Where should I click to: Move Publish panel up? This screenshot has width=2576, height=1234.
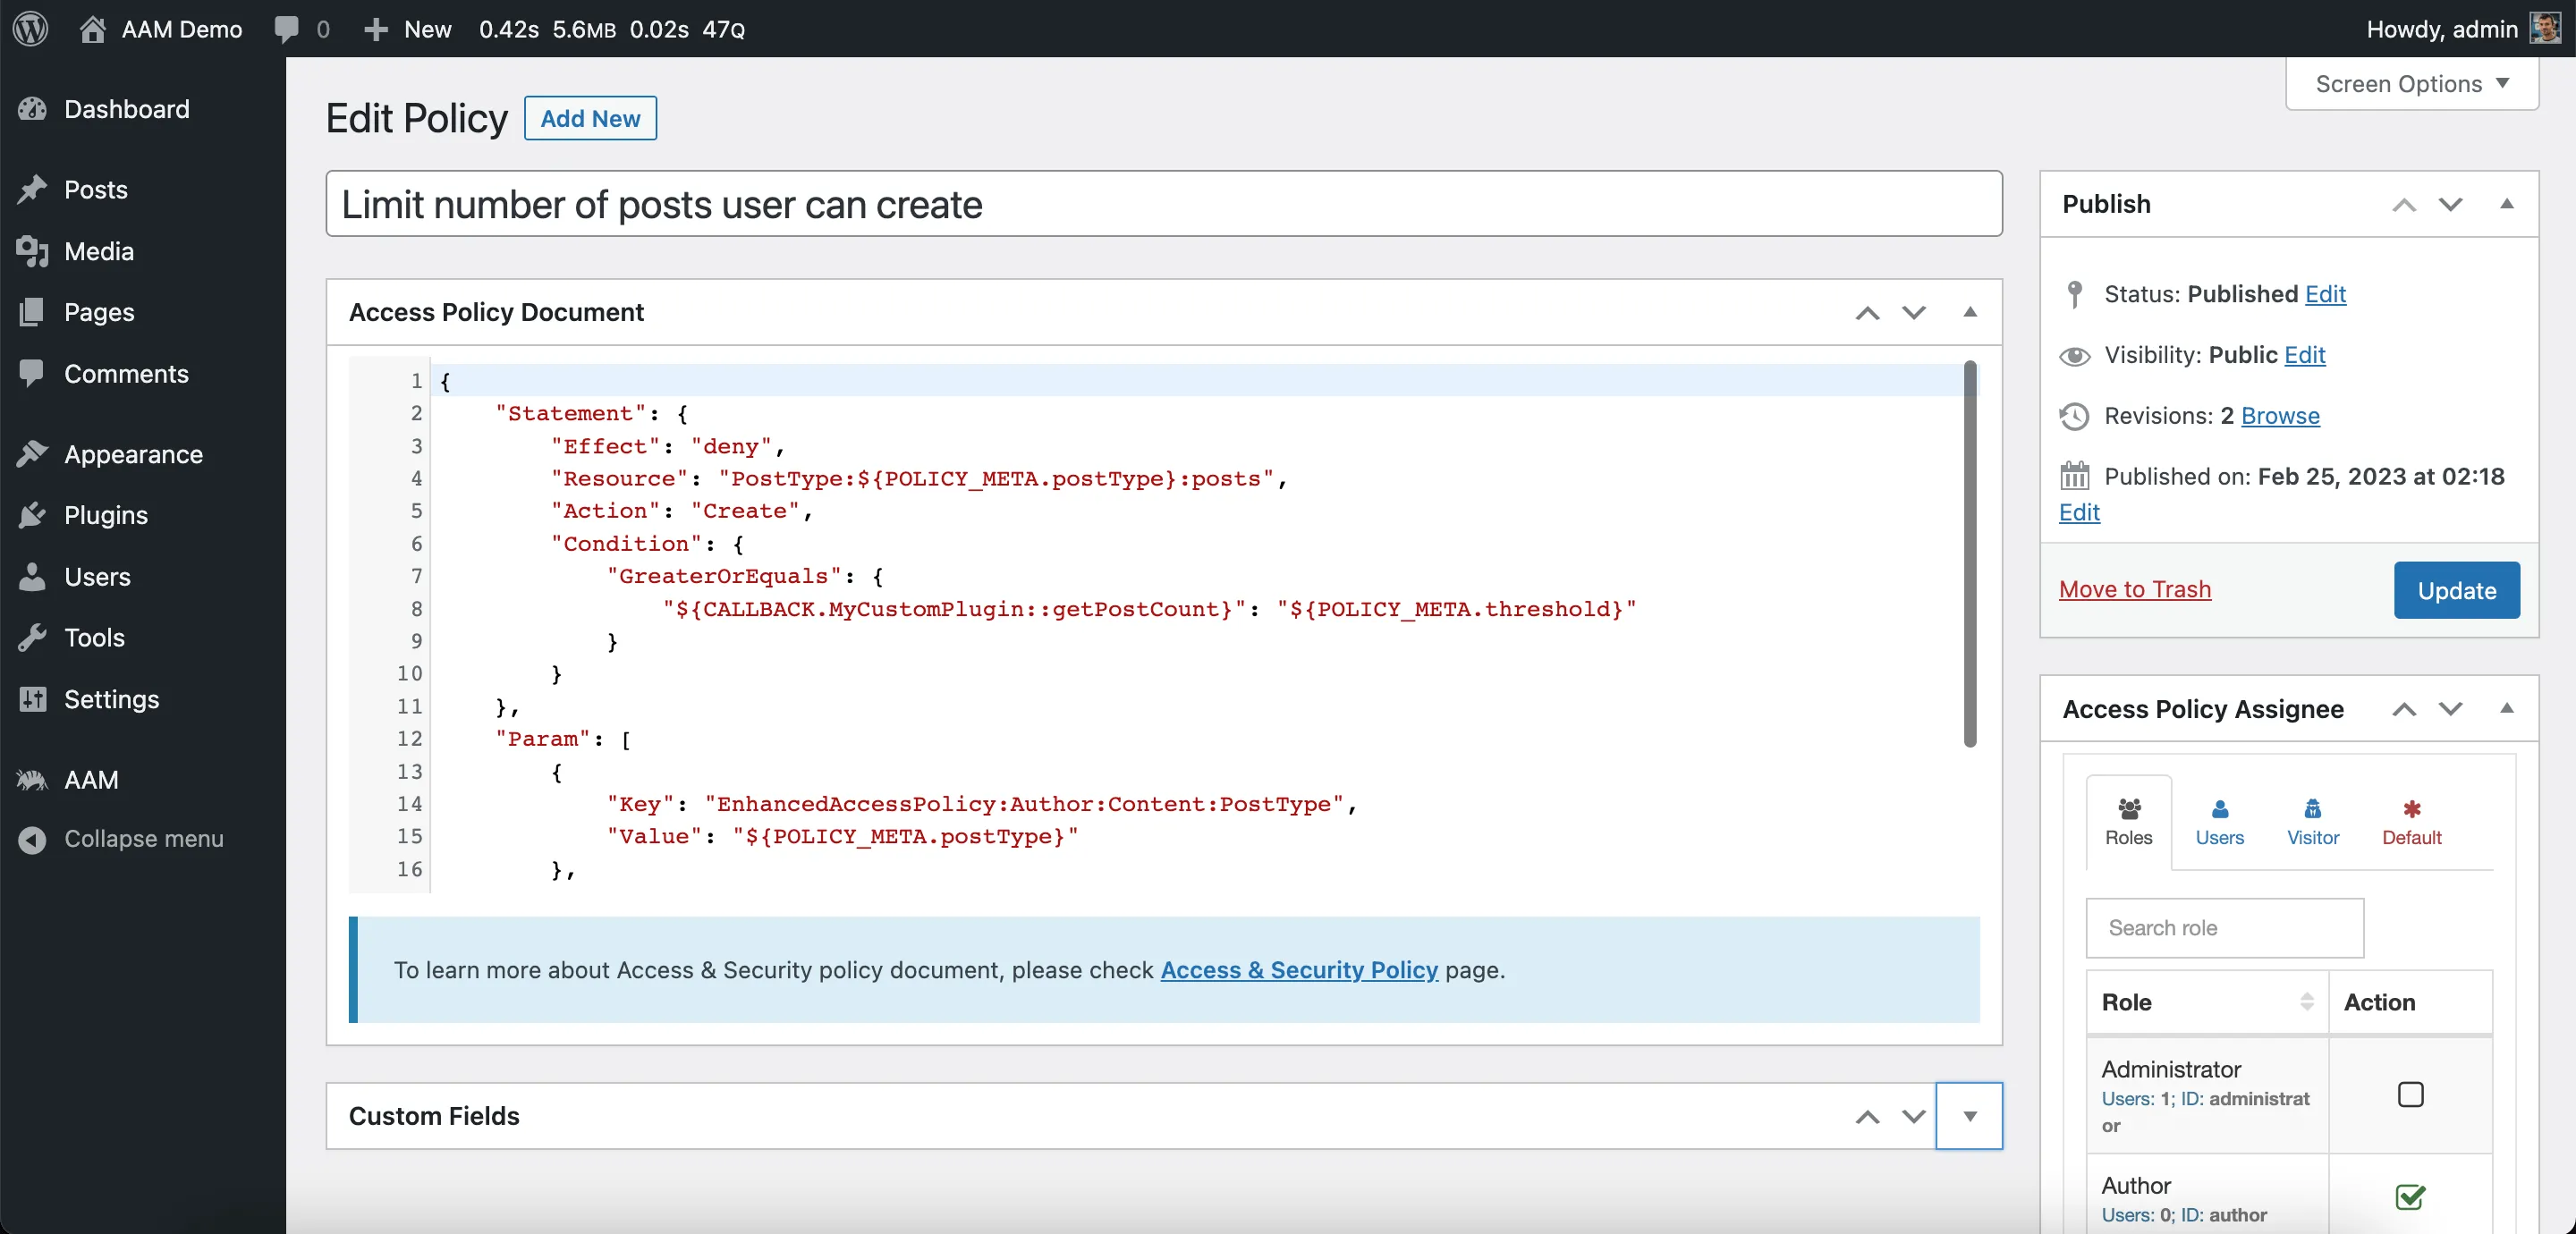coord(2403,204)
